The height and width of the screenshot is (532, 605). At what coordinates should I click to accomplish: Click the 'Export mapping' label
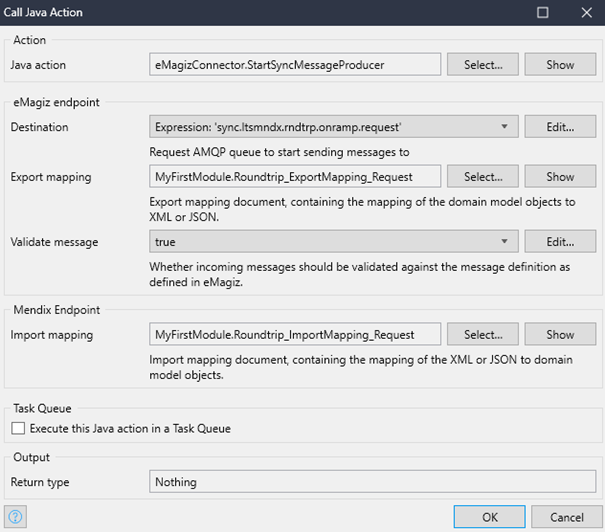tap(51, 177)
